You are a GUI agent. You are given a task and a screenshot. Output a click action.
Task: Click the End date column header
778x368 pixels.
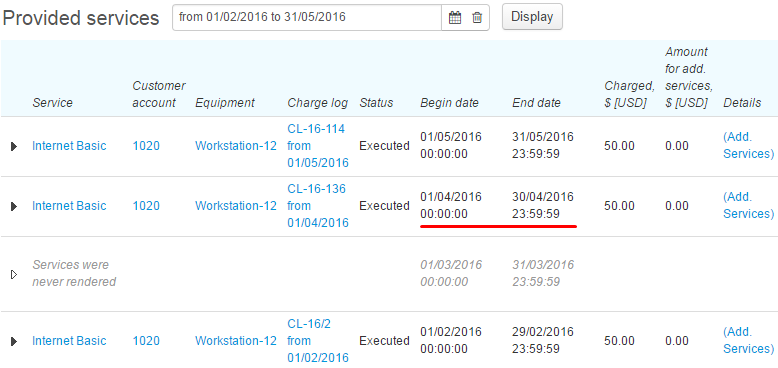click(x=536, y=103)
